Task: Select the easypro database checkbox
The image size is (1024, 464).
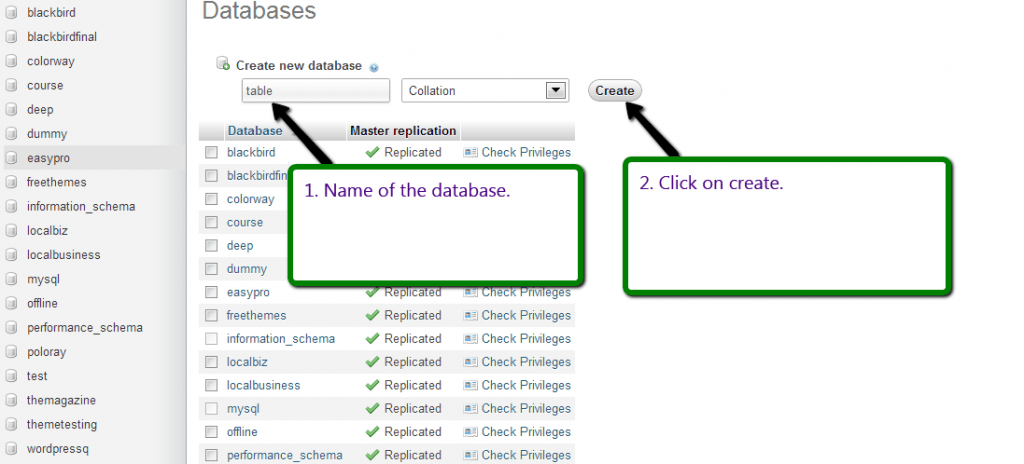Action: point(211,292)
